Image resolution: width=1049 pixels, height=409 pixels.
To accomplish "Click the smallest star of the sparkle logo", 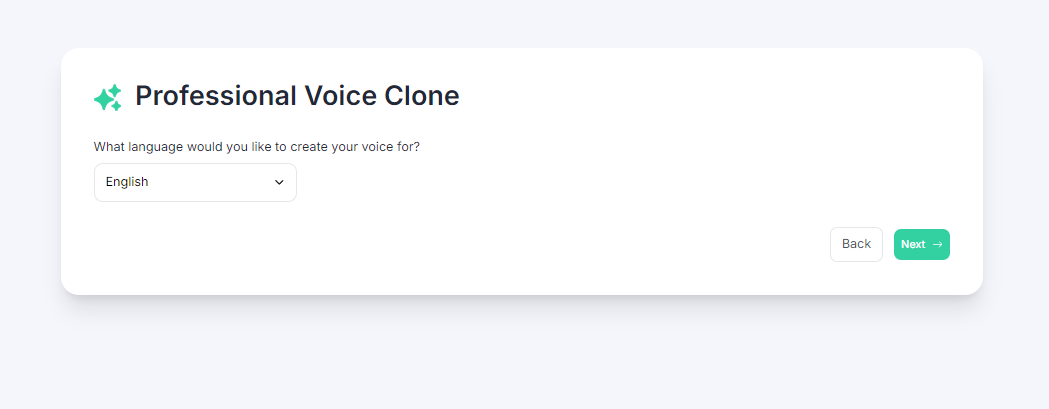I will click(116, 106).
